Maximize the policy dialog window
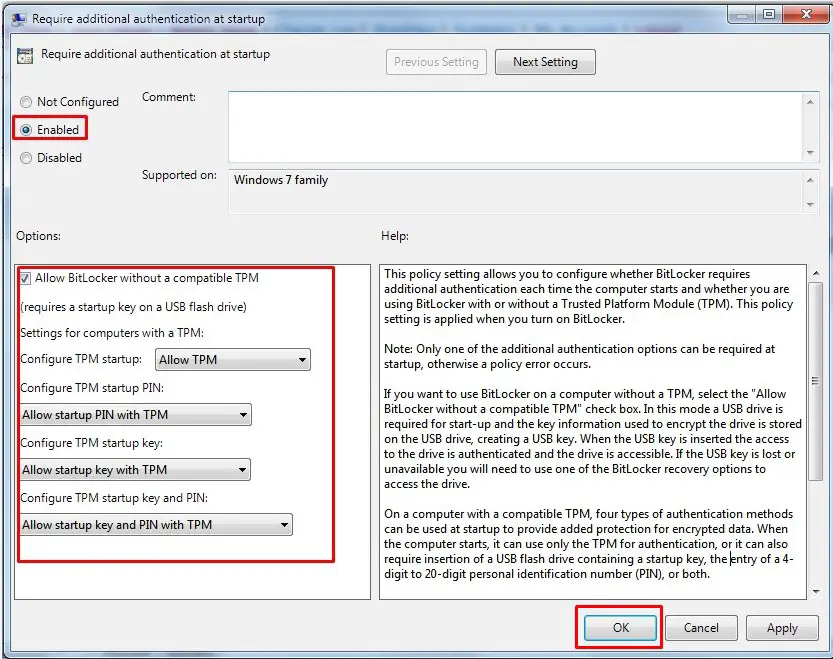The width and height of the screenshot is (833, 659). point(769,15)
